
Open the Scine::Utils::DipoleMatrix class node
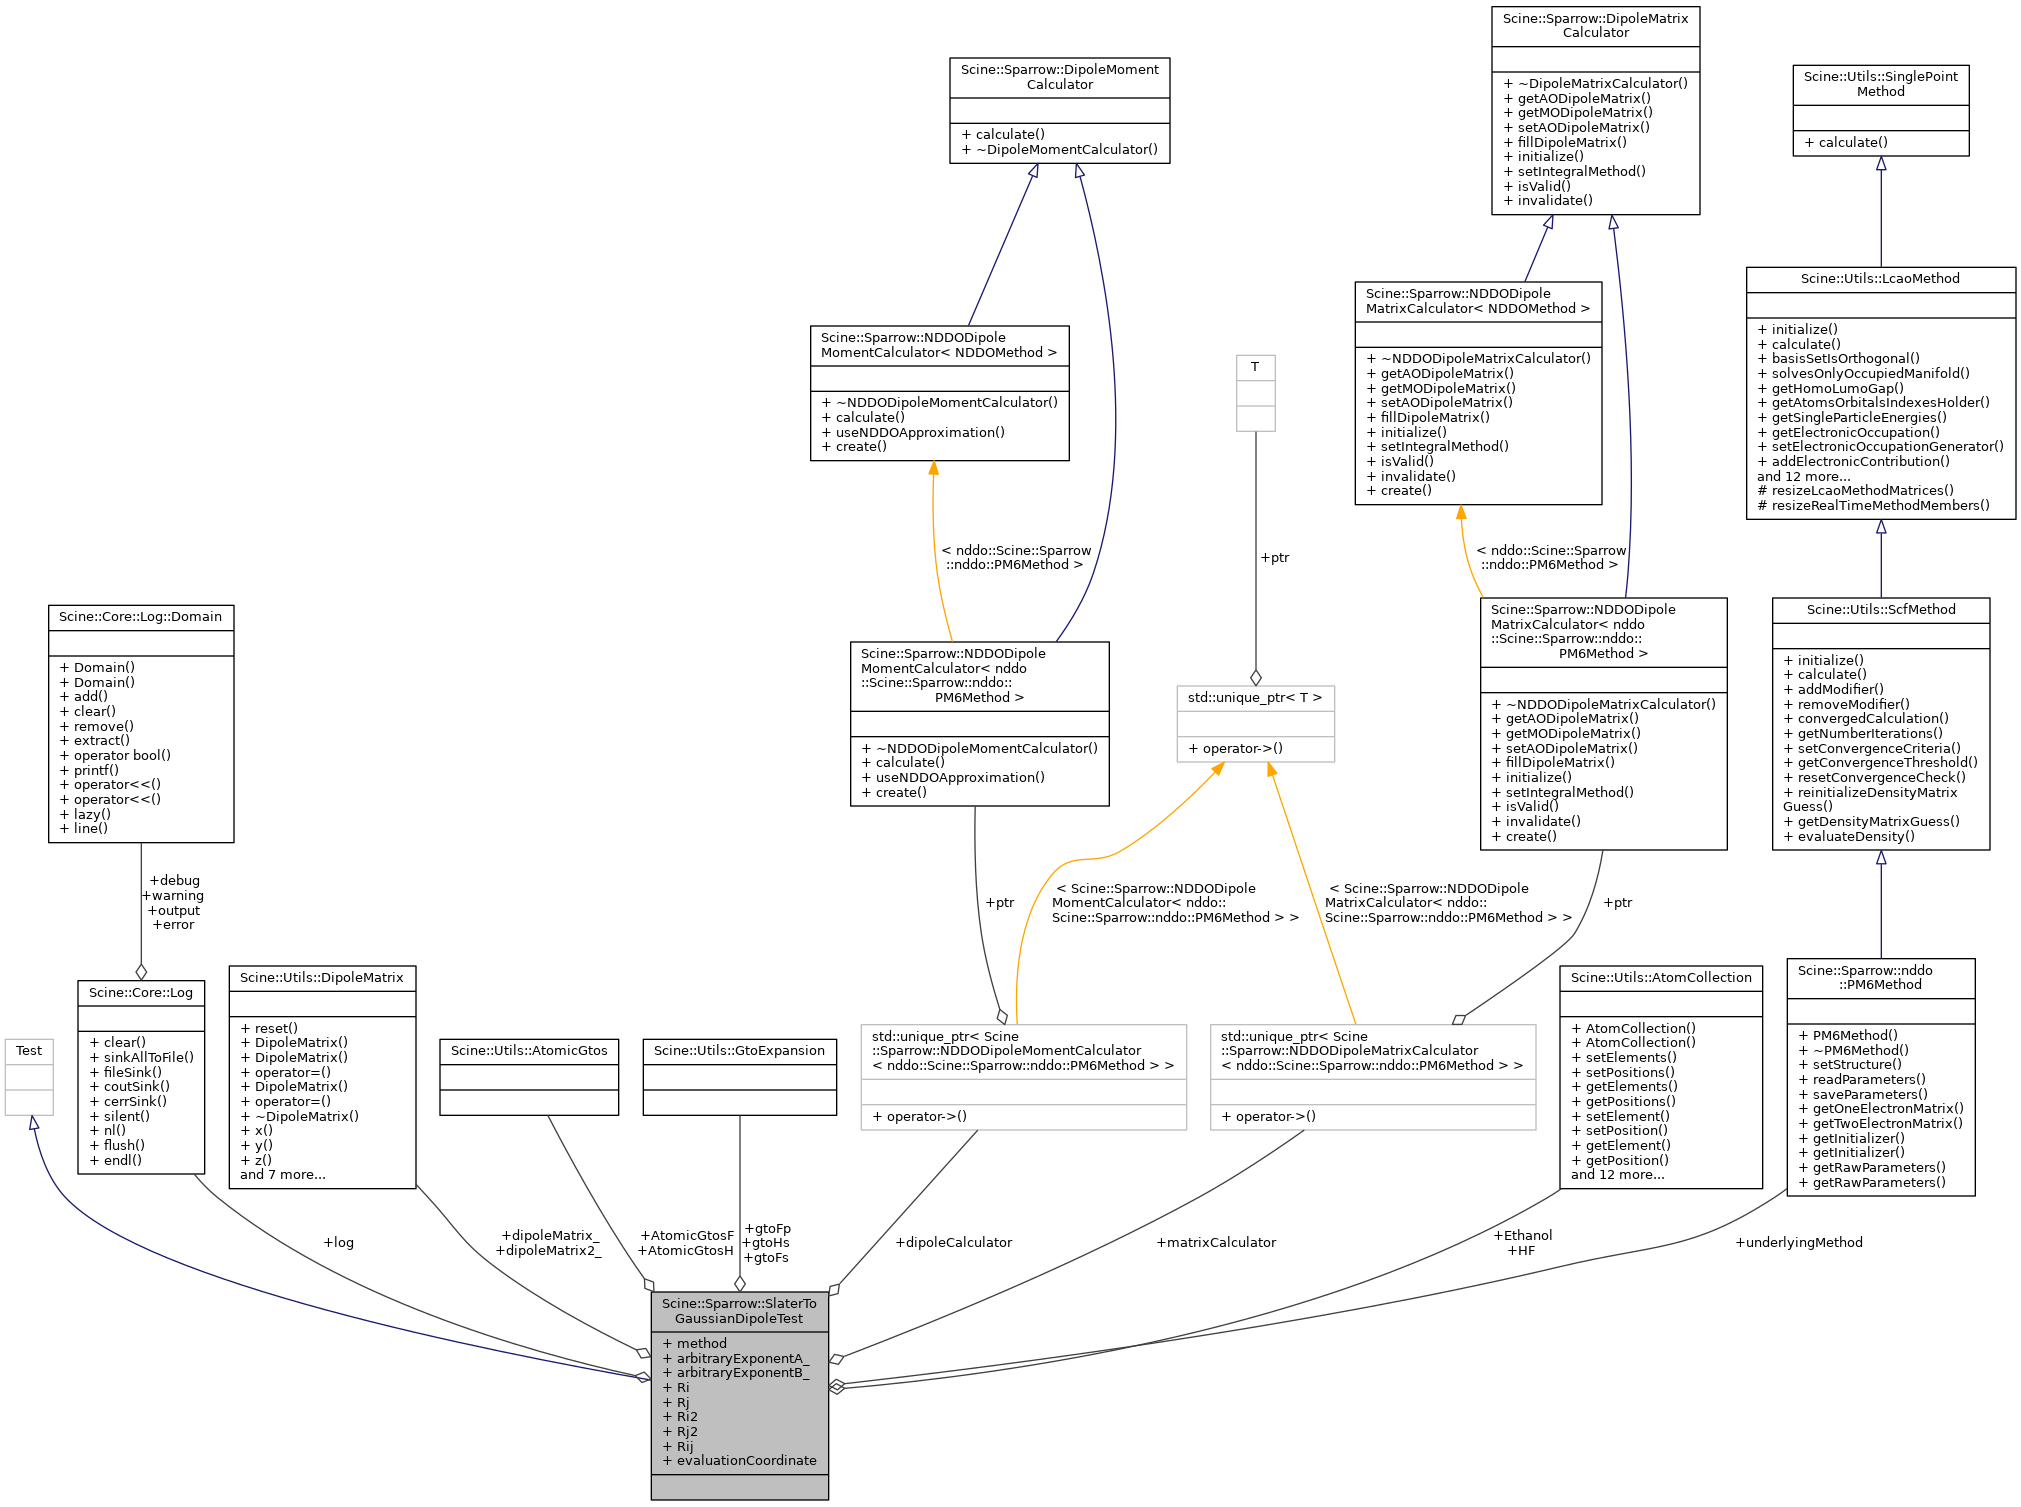click(322, 1077)
